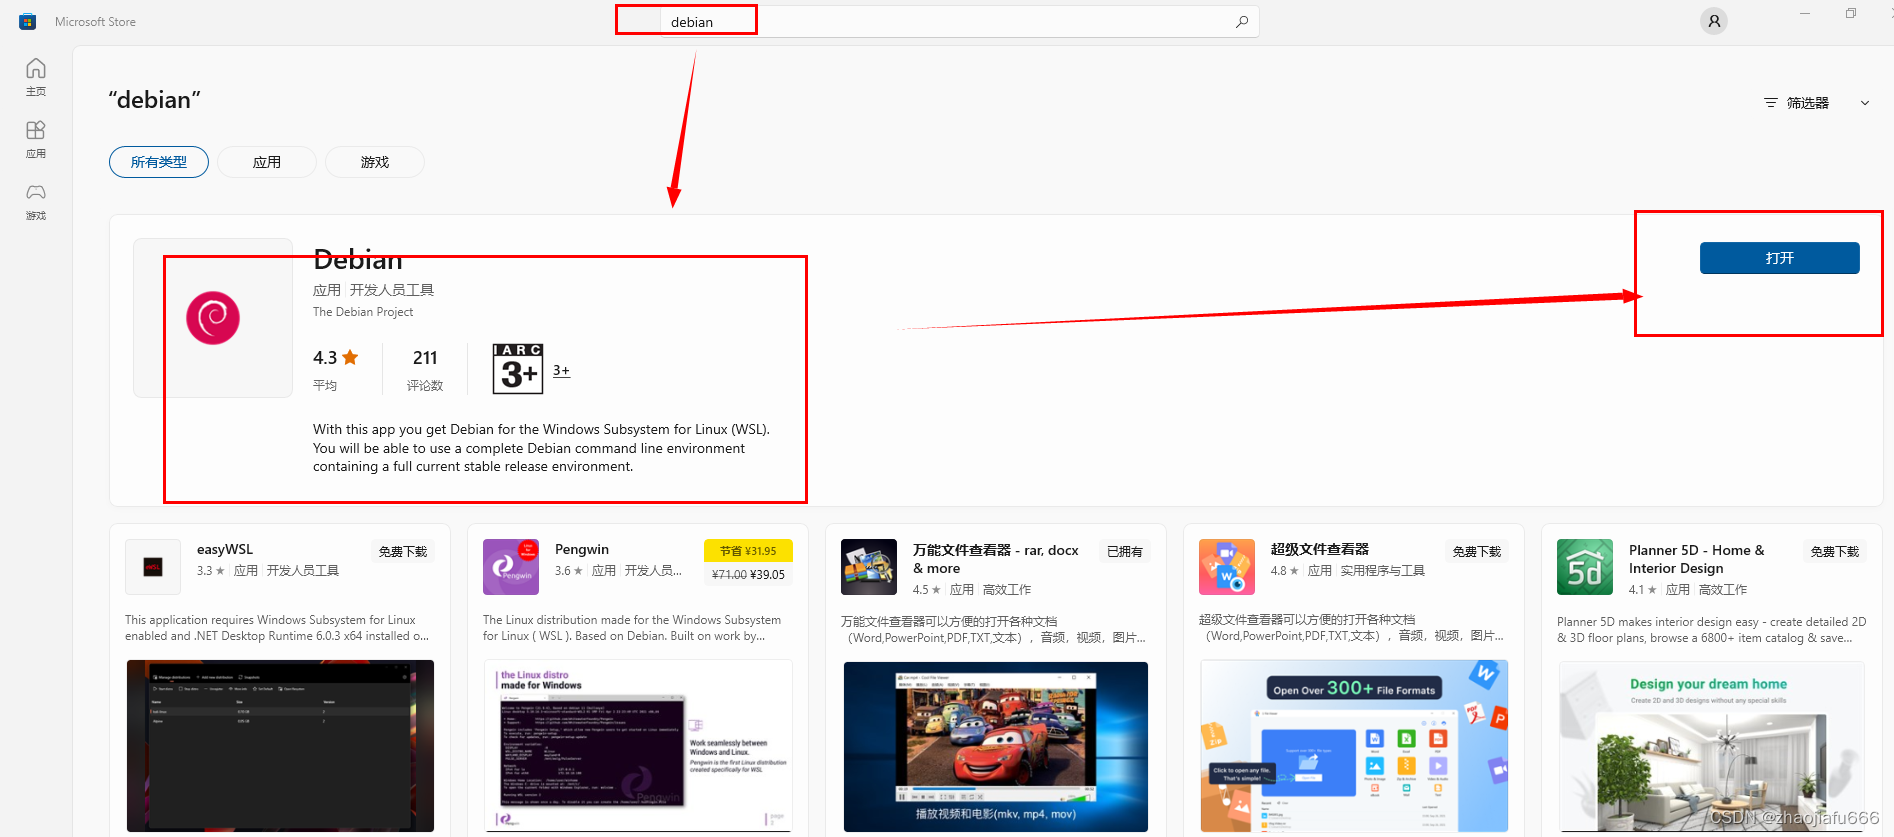Click the Pengwin title text

582,549
